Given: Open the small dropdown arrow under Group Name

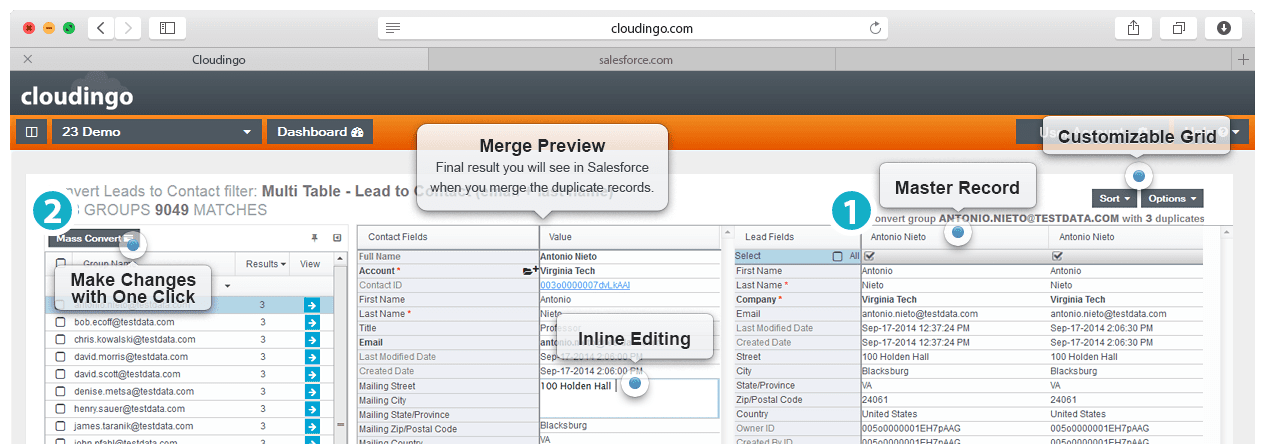Looking at the screenshot, I should (x=226, y=286).
